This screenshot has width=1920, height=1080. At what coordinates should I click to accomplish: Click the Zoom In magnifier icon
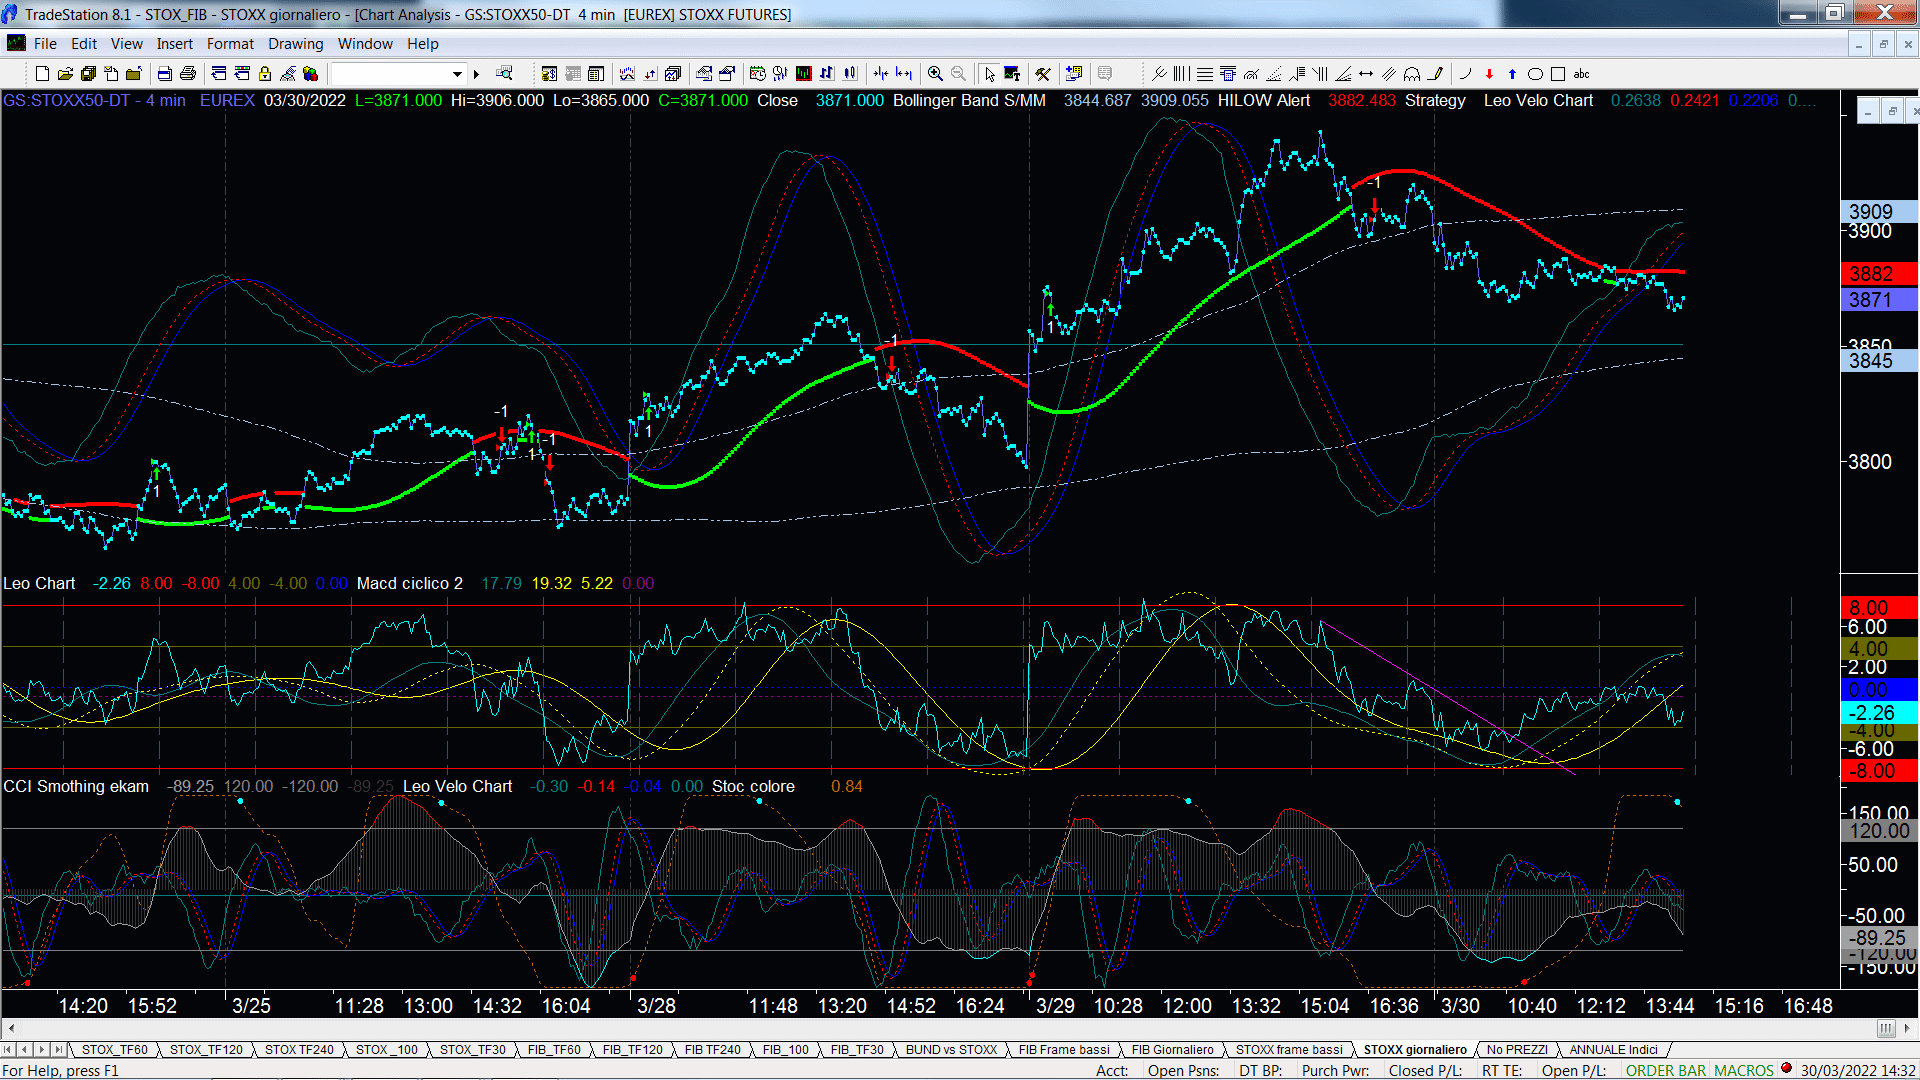click(935, 74)
